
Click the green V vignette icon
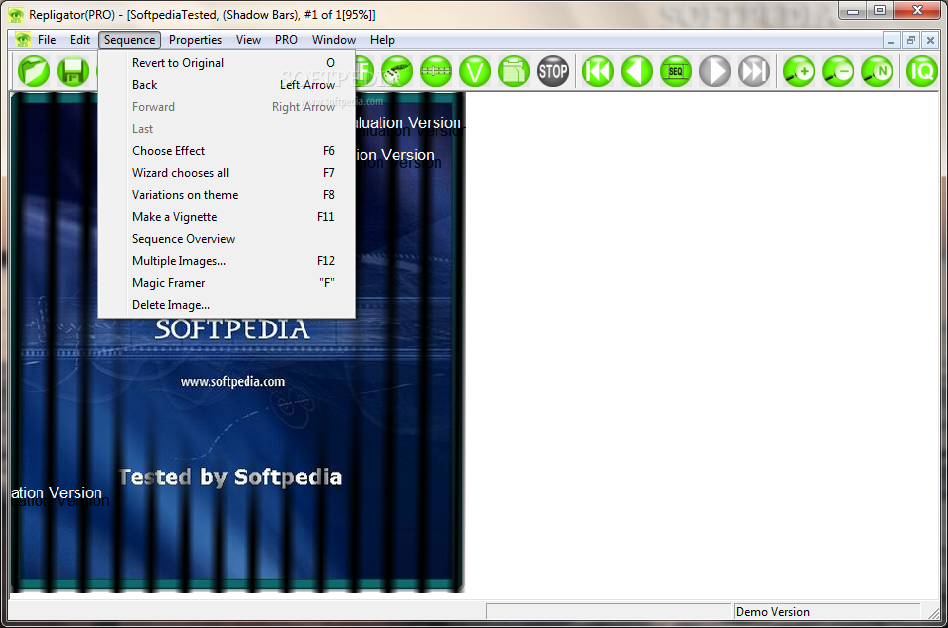click(x=475, y=71)
